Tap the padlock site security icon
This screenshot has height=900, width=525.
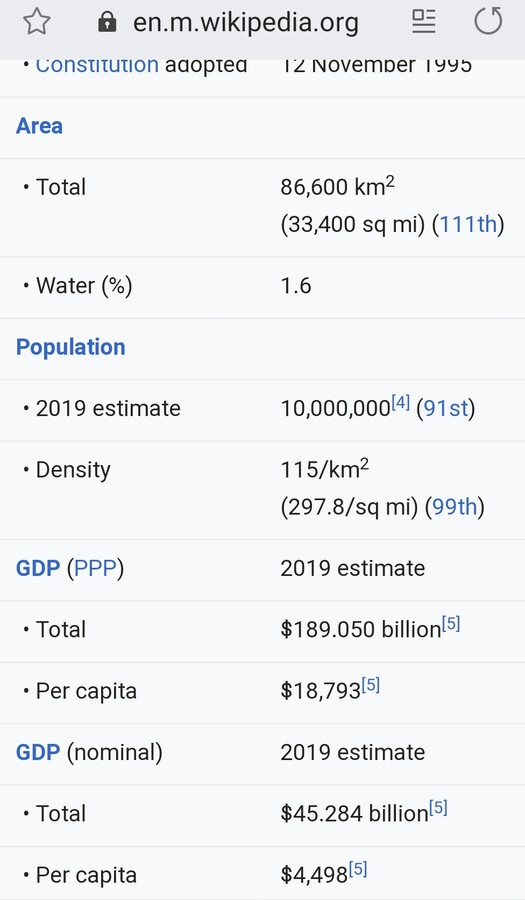click(107, 22)
